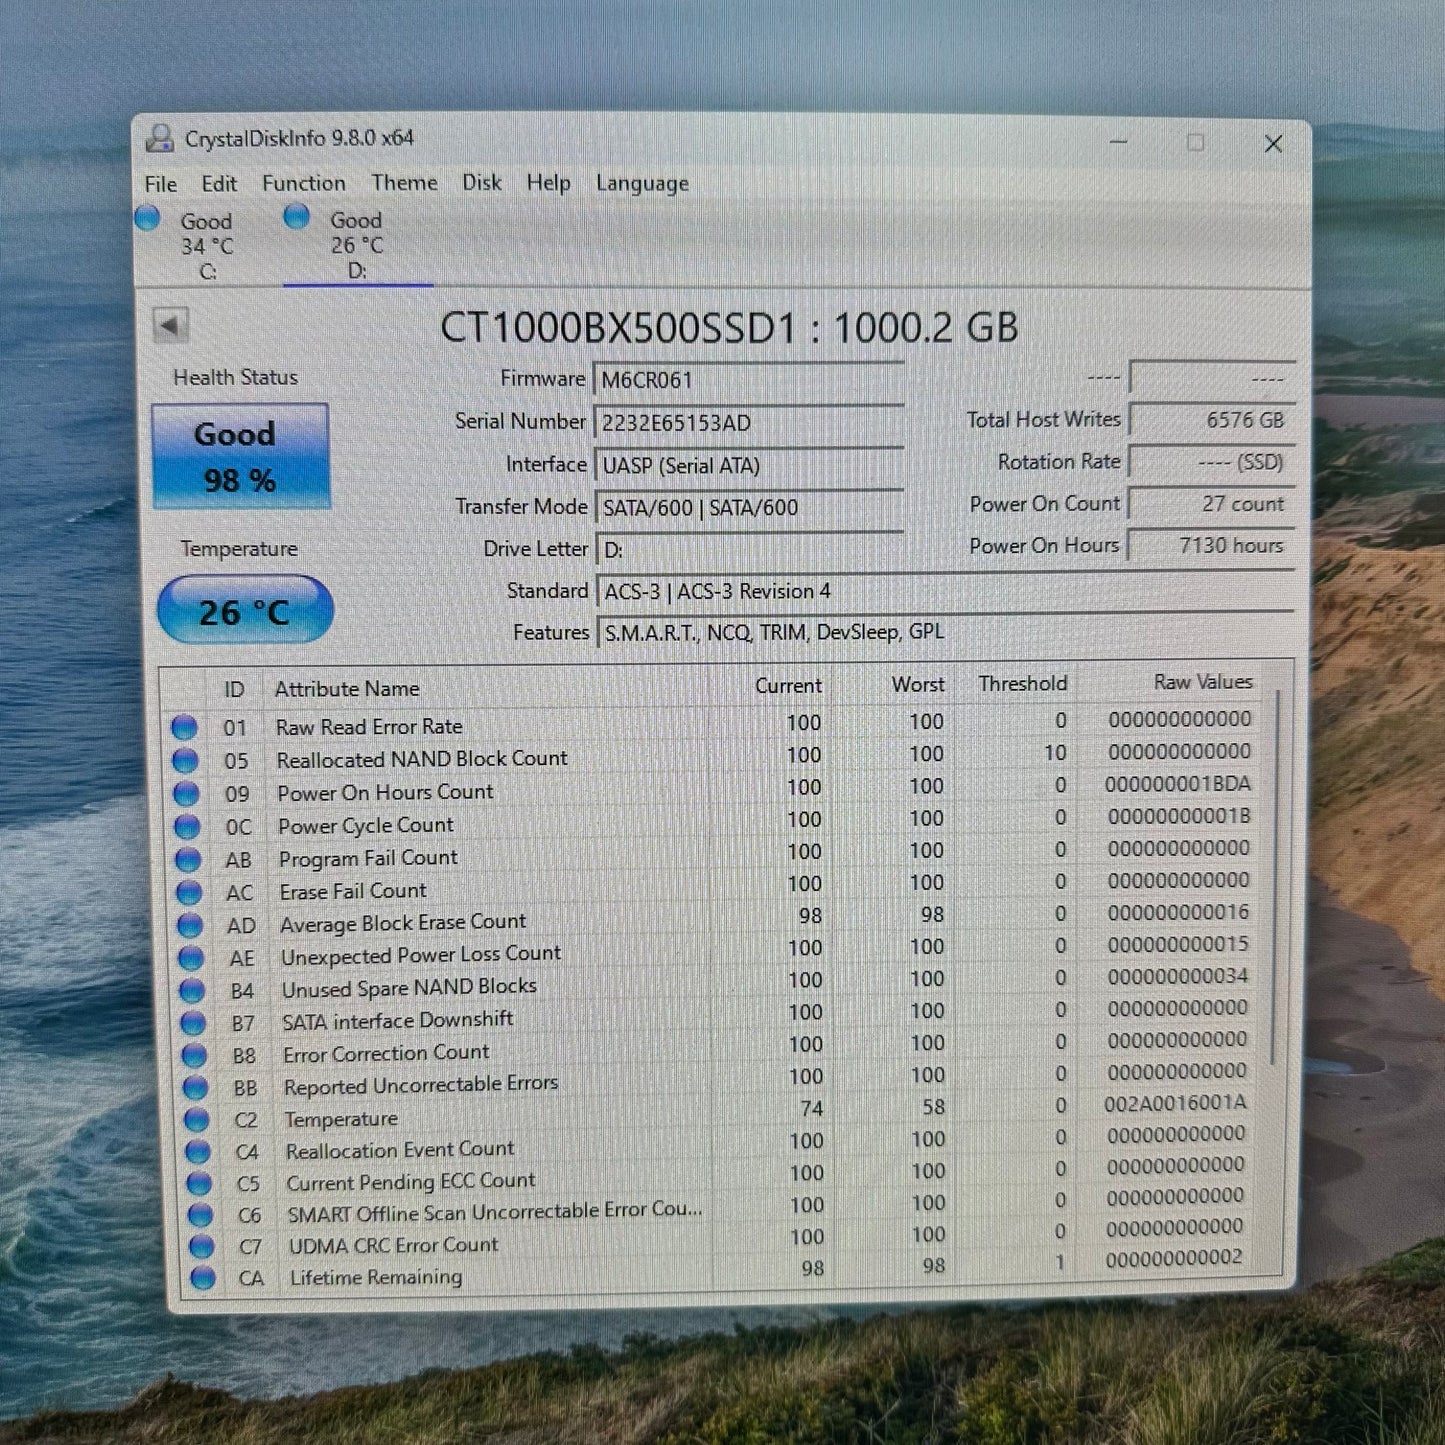The image size is (1445, 1445).
Task: Close the CrystalDiskInfo window
Action: (x=1273, y=144)
